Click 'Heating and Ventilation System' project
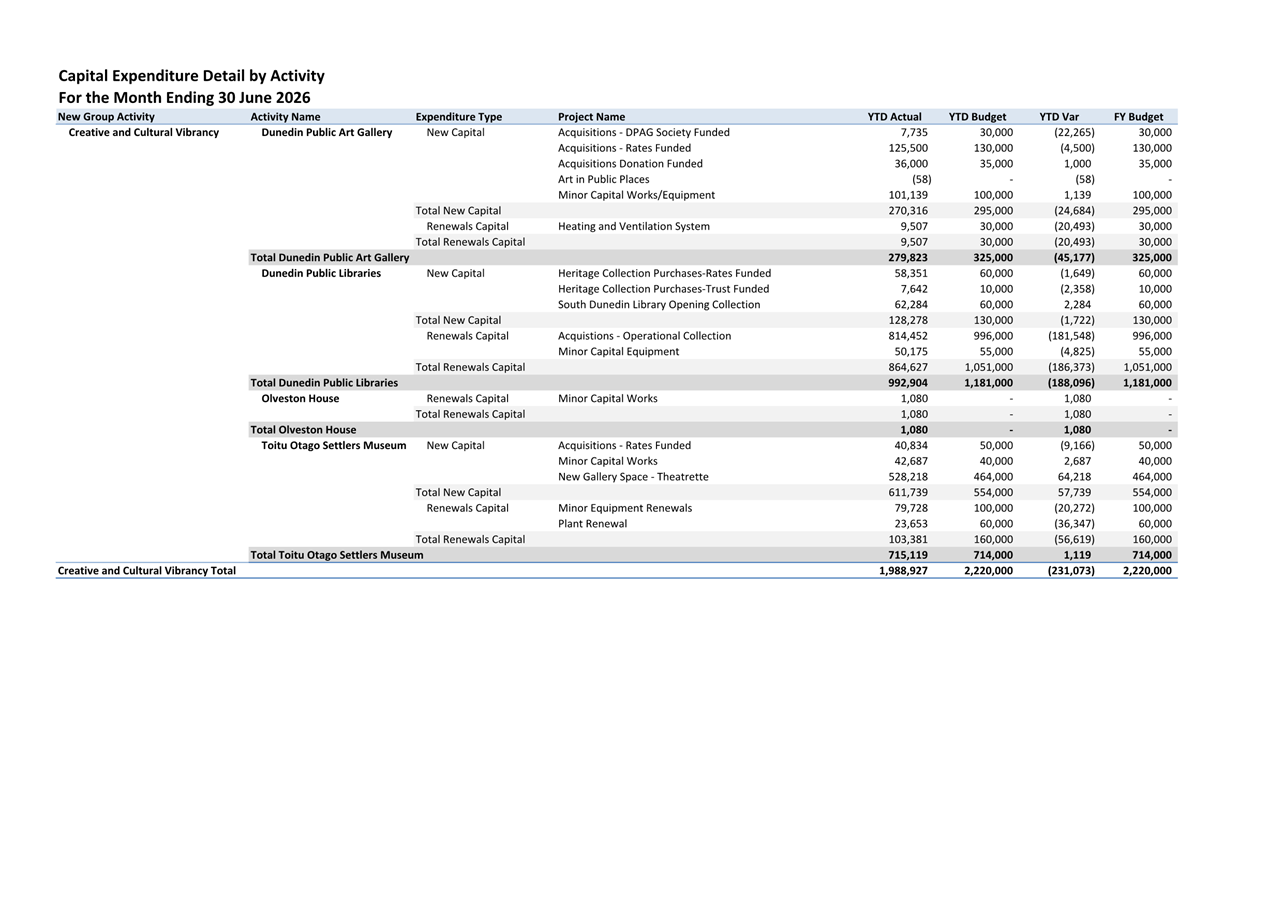 point(634,226)
